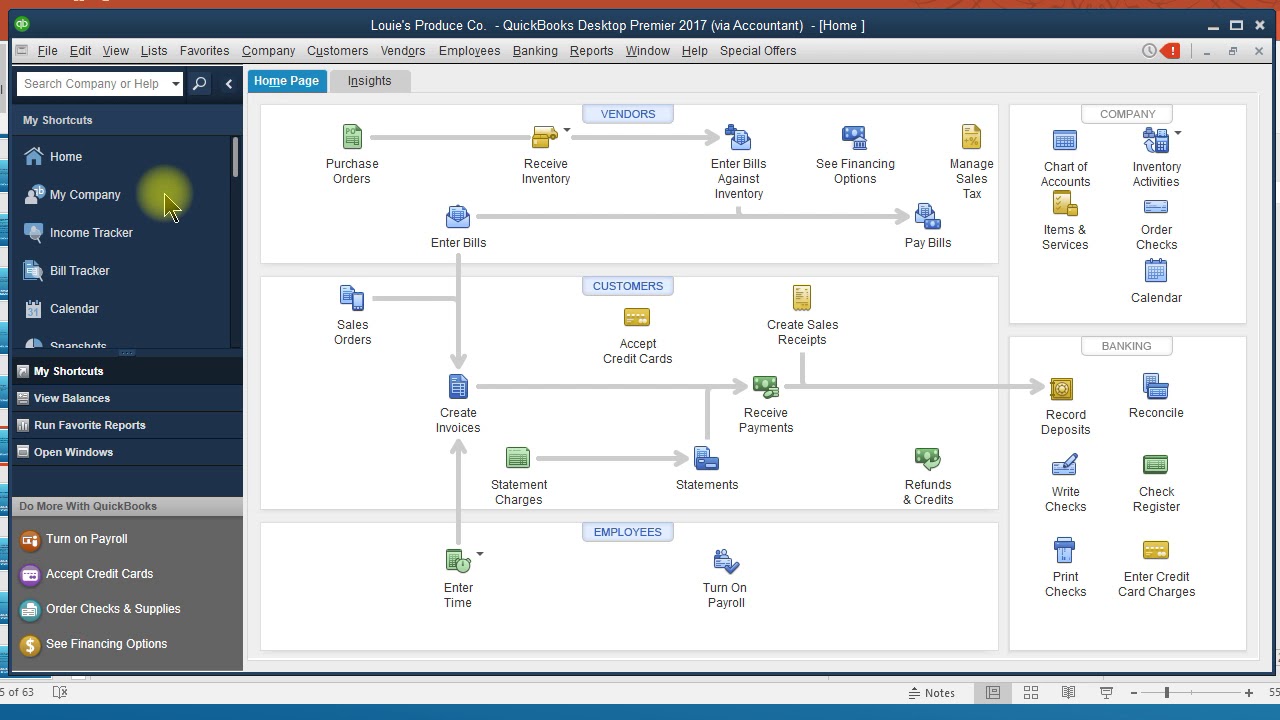Open Statement Charges icon
The image size is (1280, 720).
[x=518, y=458]
